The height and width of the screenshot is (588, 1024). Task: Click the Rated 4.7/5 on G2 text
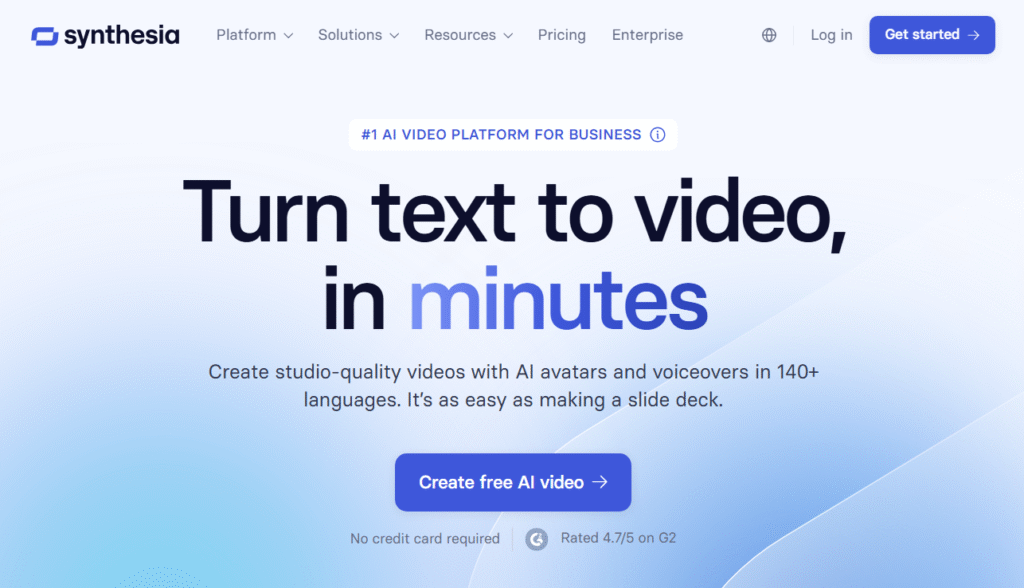[x=618, y=538]
